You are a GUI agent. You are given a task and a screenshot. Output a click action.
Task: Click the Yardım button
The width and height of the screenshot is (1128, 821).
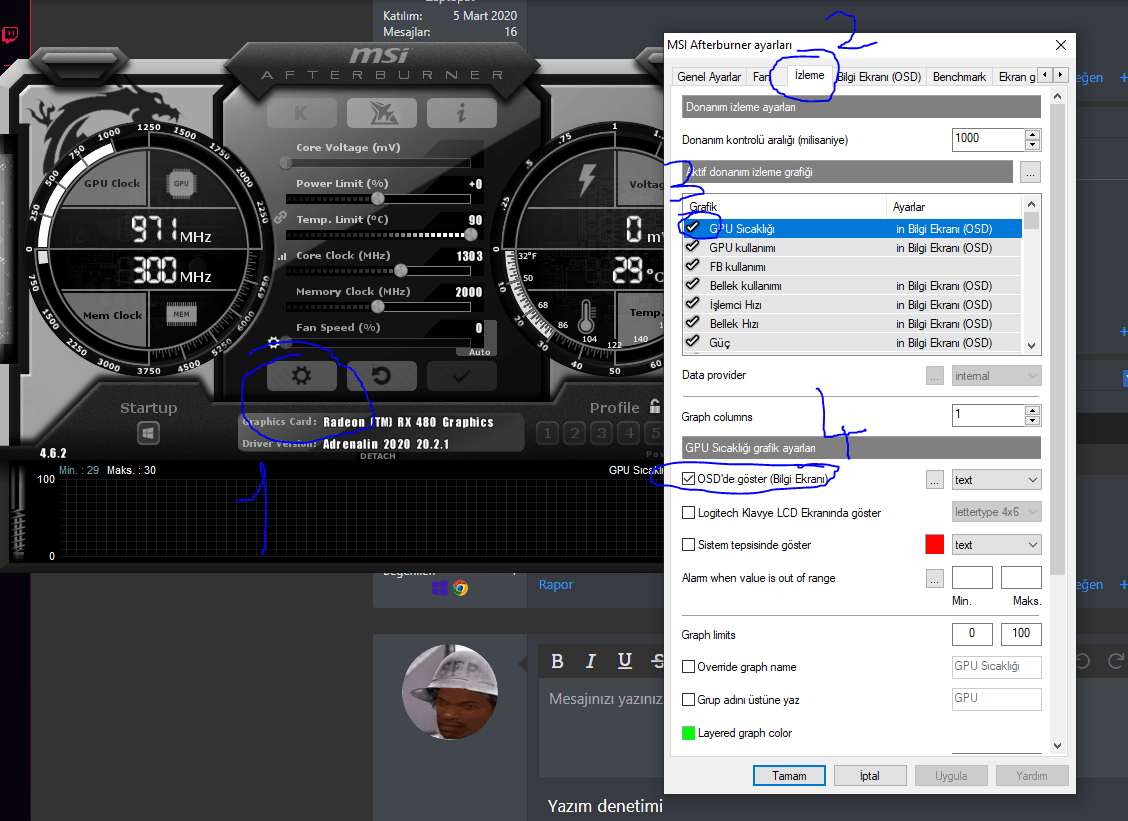1032,776
